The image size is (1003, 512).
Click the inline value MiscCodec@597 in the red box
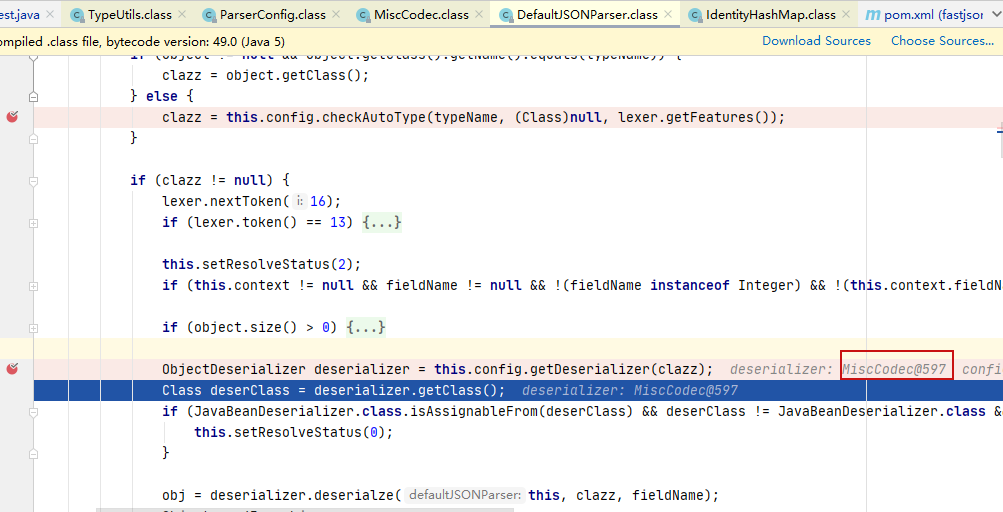(894, 369)
